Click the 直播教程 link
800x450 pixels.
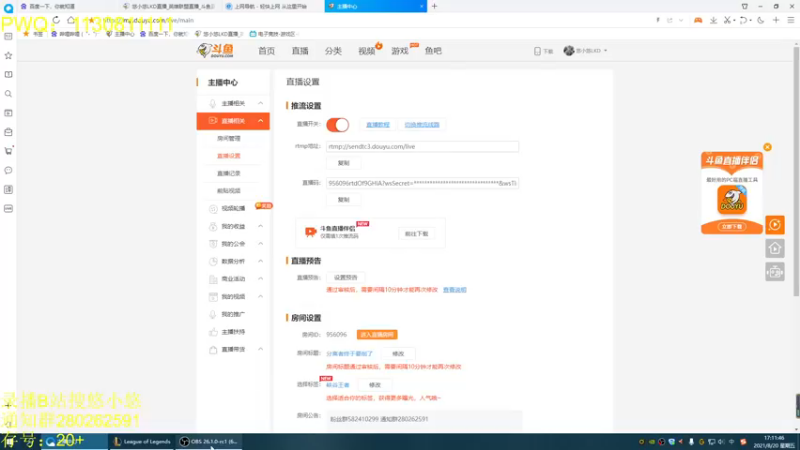click(x=378, y=124)
